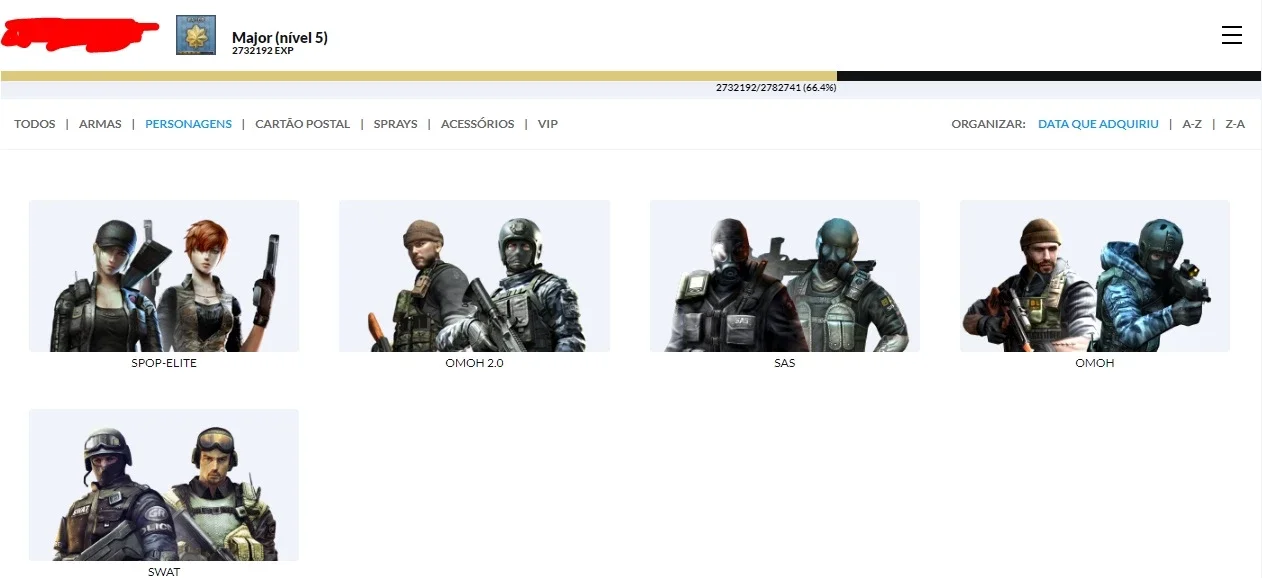Select the SAS character thumbnail

(785, 276)
